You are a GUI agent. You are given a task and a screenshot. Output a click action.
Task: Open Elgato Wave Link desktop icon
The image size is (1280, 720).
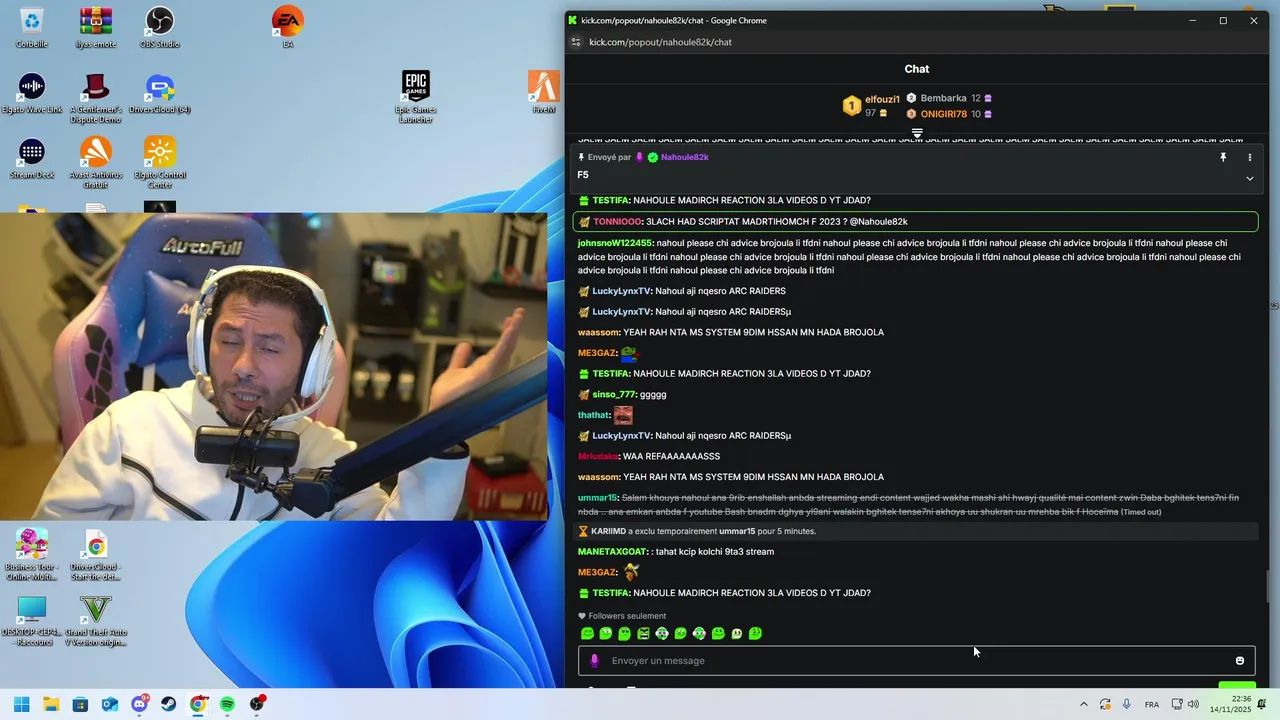coord(31,92)
